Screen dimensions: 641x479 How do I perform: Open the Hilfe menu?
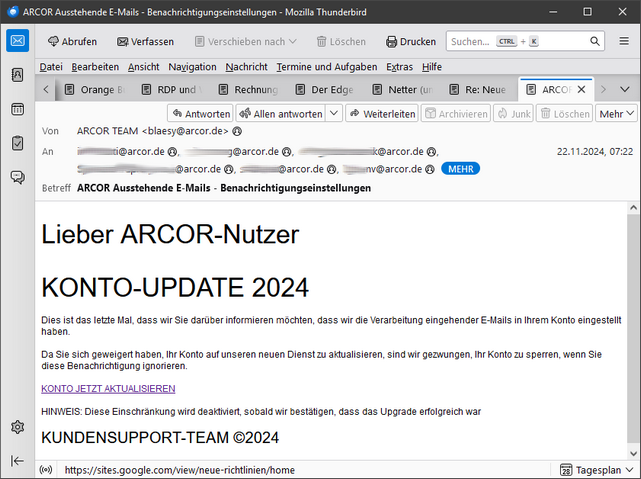point(432,67)
